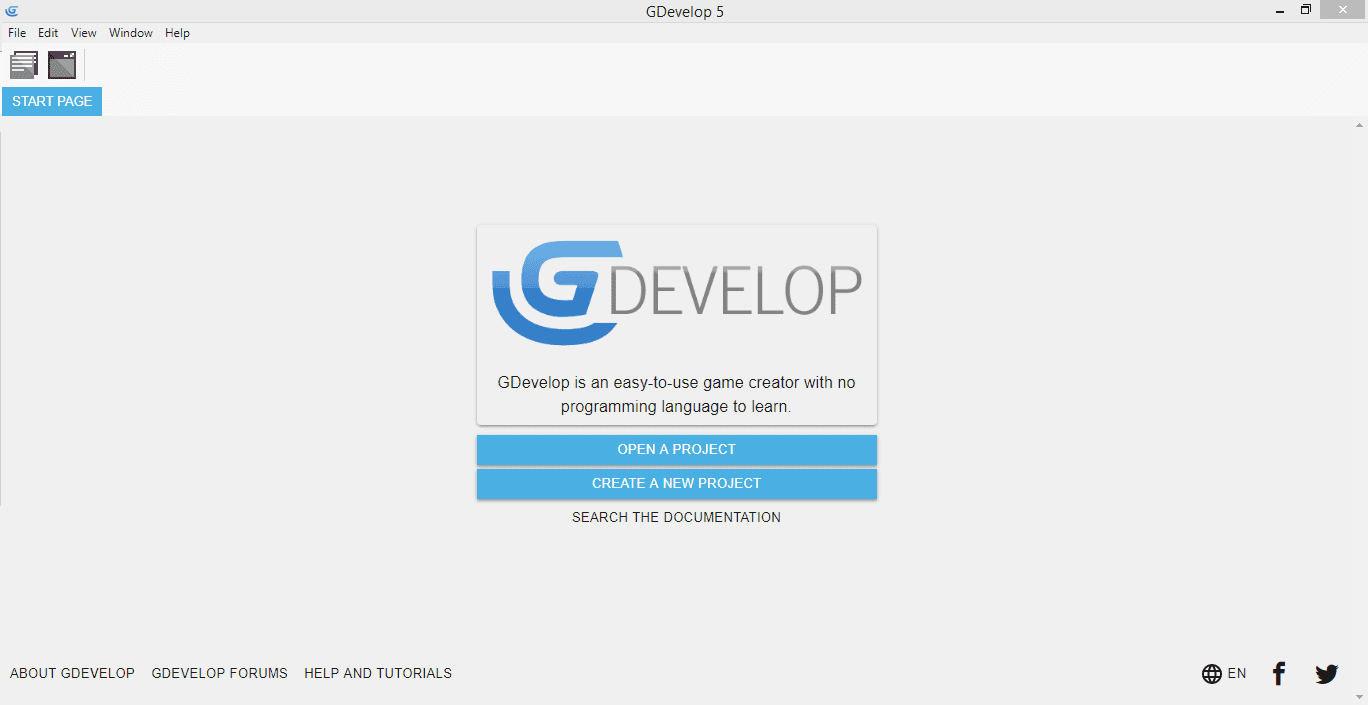Switch to the Start Page tab
Image resolution: width=1368 pixels, height=705 pixels.
(52, 101)
